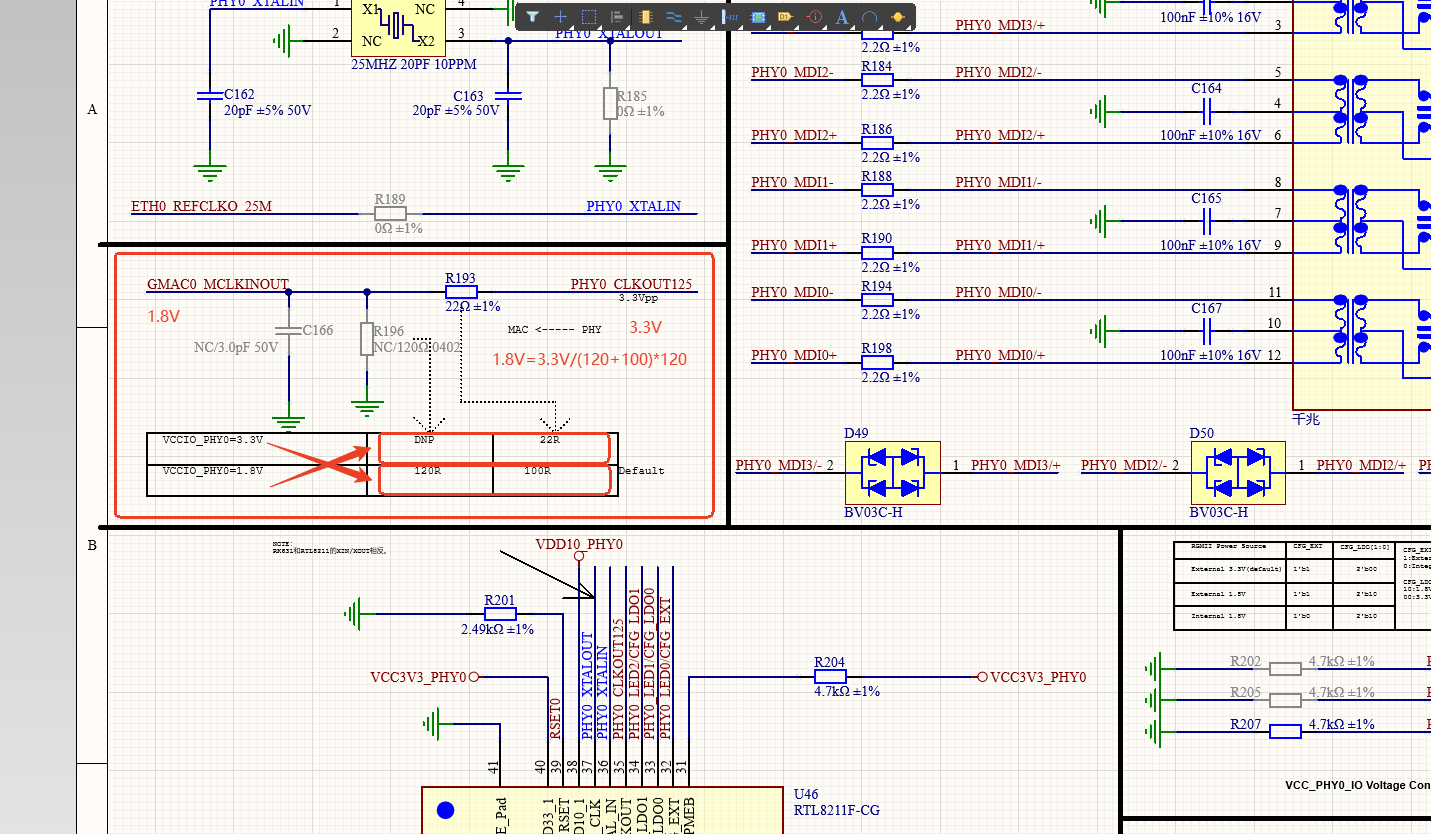The height and width of the screenshot is (834, 1431).
Task: Open the selection filter in the active bar
Action: tap(533, 17)
